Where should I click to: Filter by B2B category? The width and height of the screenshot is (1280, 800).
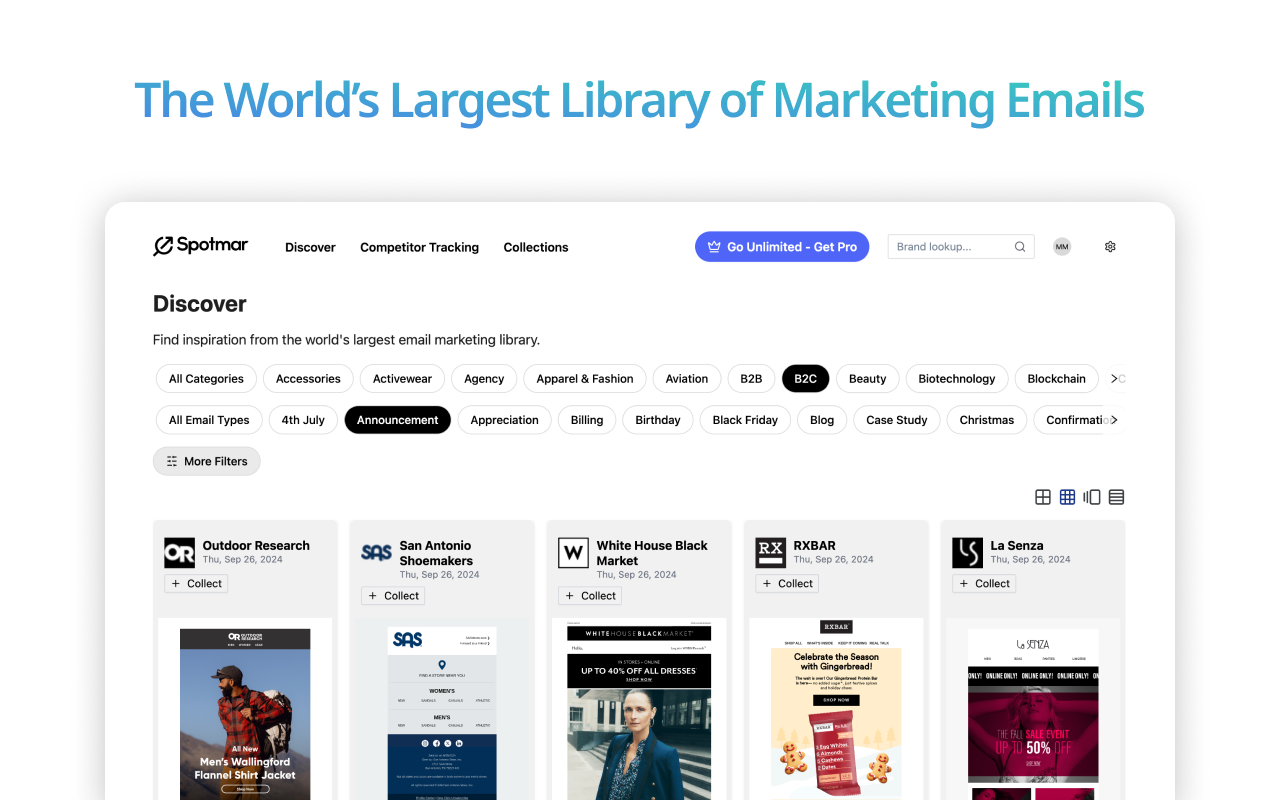[x=751, y=379]
